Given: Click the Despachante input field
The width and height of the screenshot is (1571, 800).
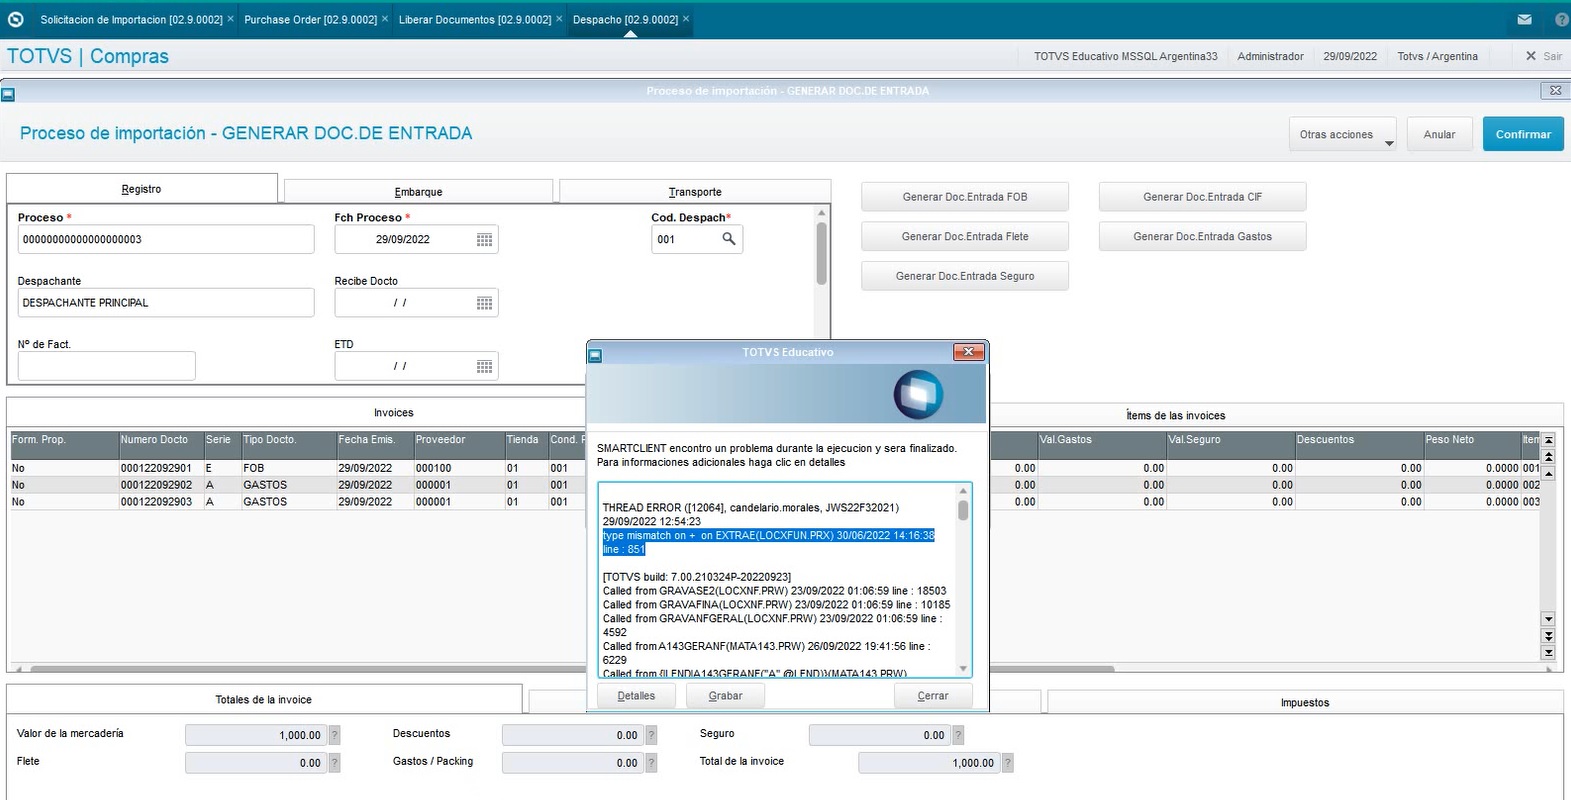Looking at the screenshot, I should click(x=166, y=303).
